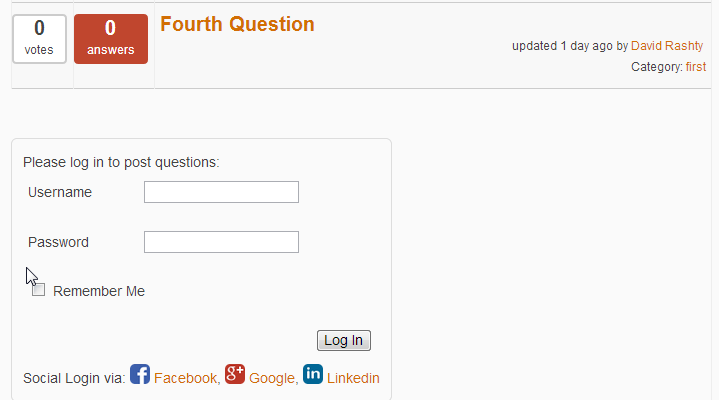Click the Google Plus logo icon
This screenshot has height=400, width=719.
(x=235, y=375)
